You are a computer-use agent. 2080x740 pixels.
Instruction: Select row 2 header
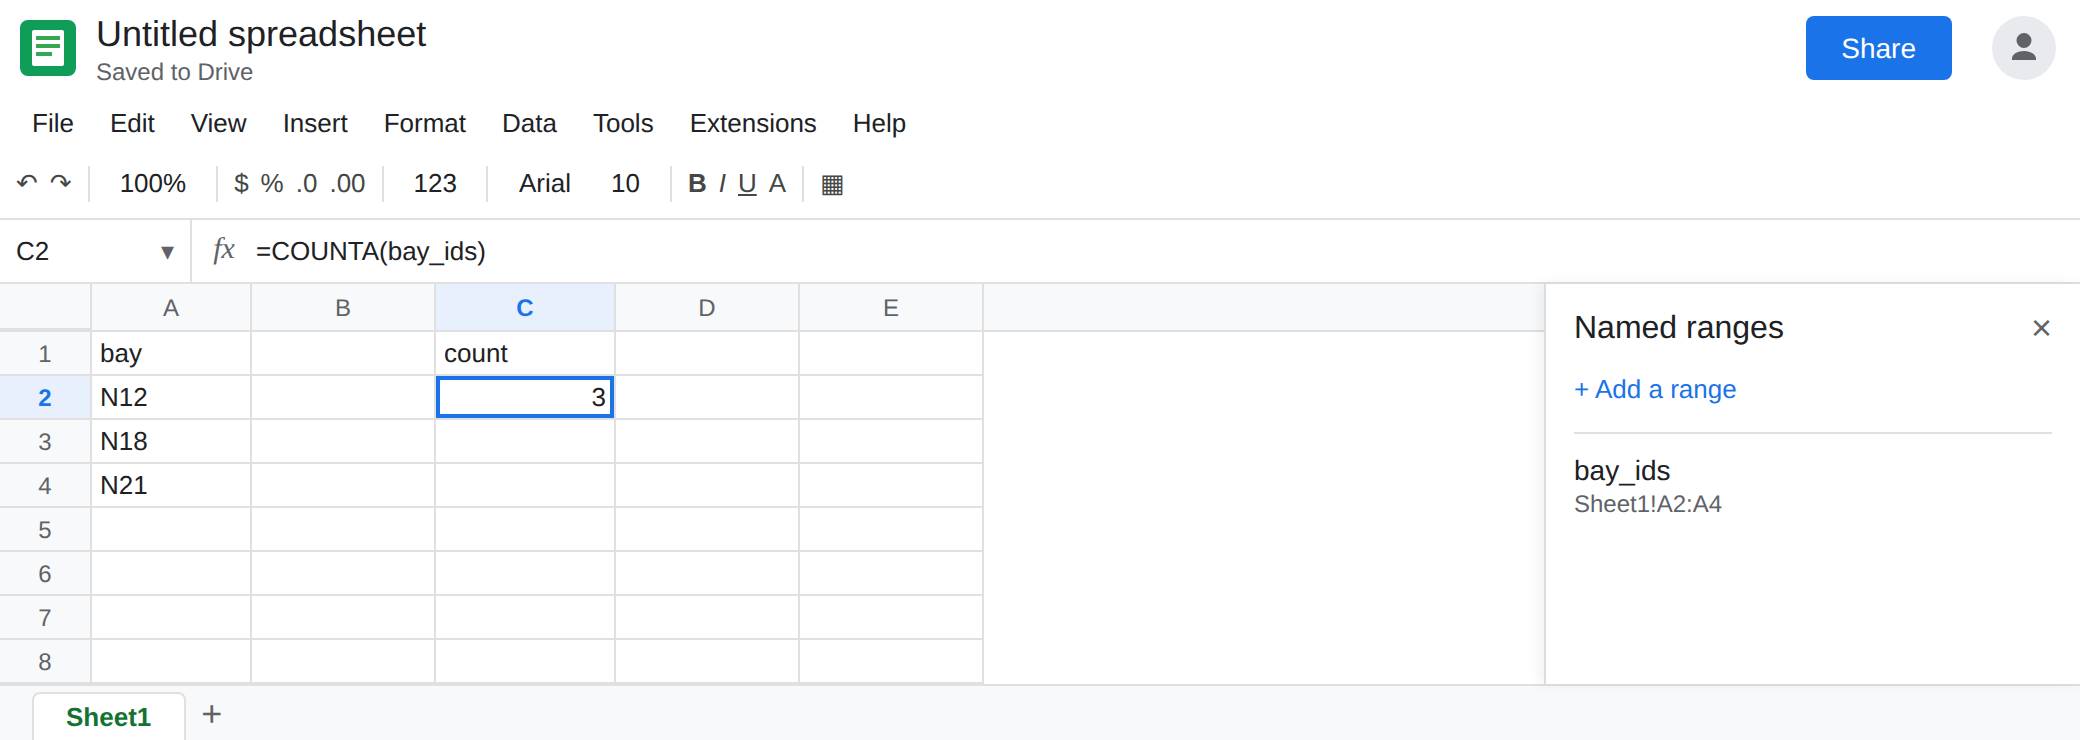coord(45,397)
